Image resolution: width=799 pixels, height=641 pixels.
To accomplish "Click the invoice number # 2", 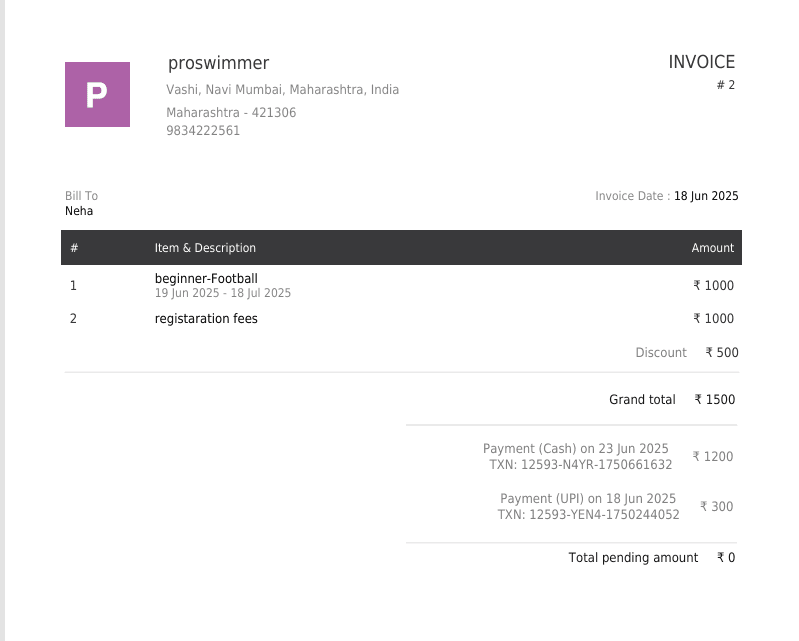I will pos(725,85).
